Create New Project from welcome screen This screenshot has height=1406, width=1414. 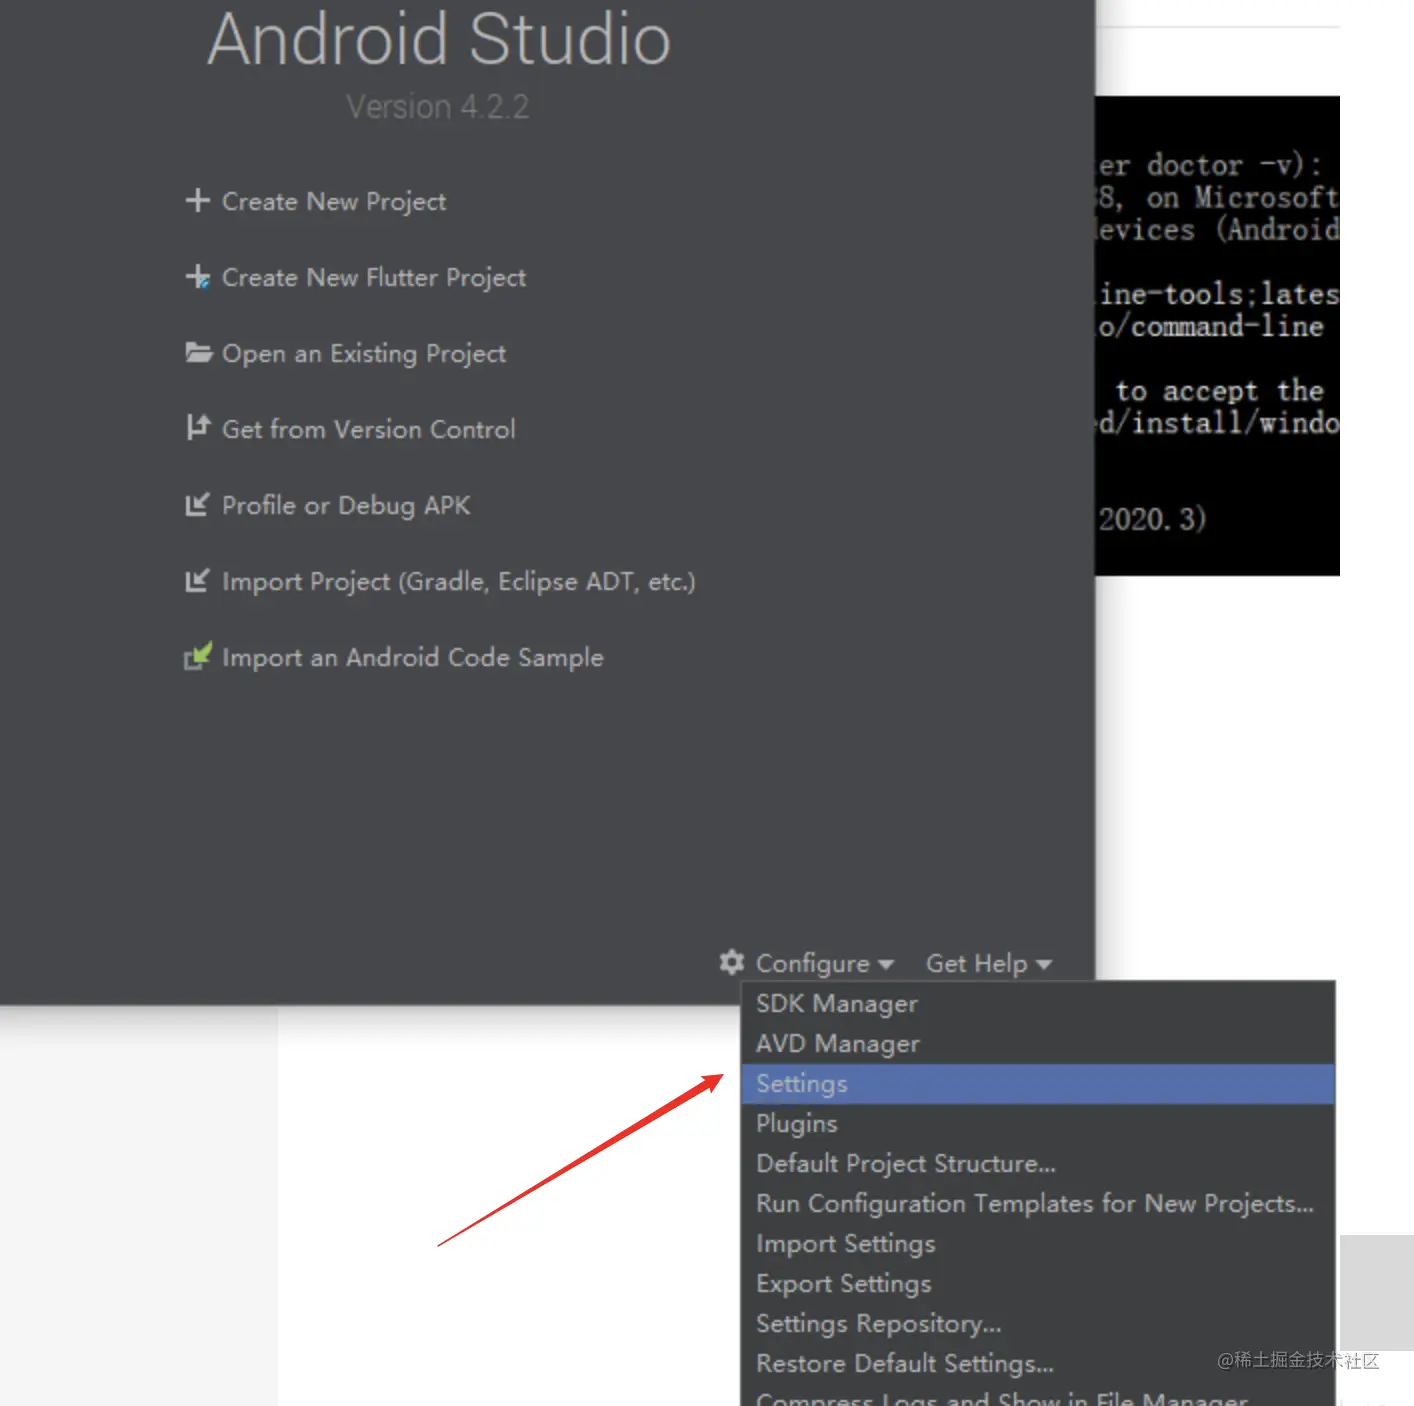[x=334, y=201]
